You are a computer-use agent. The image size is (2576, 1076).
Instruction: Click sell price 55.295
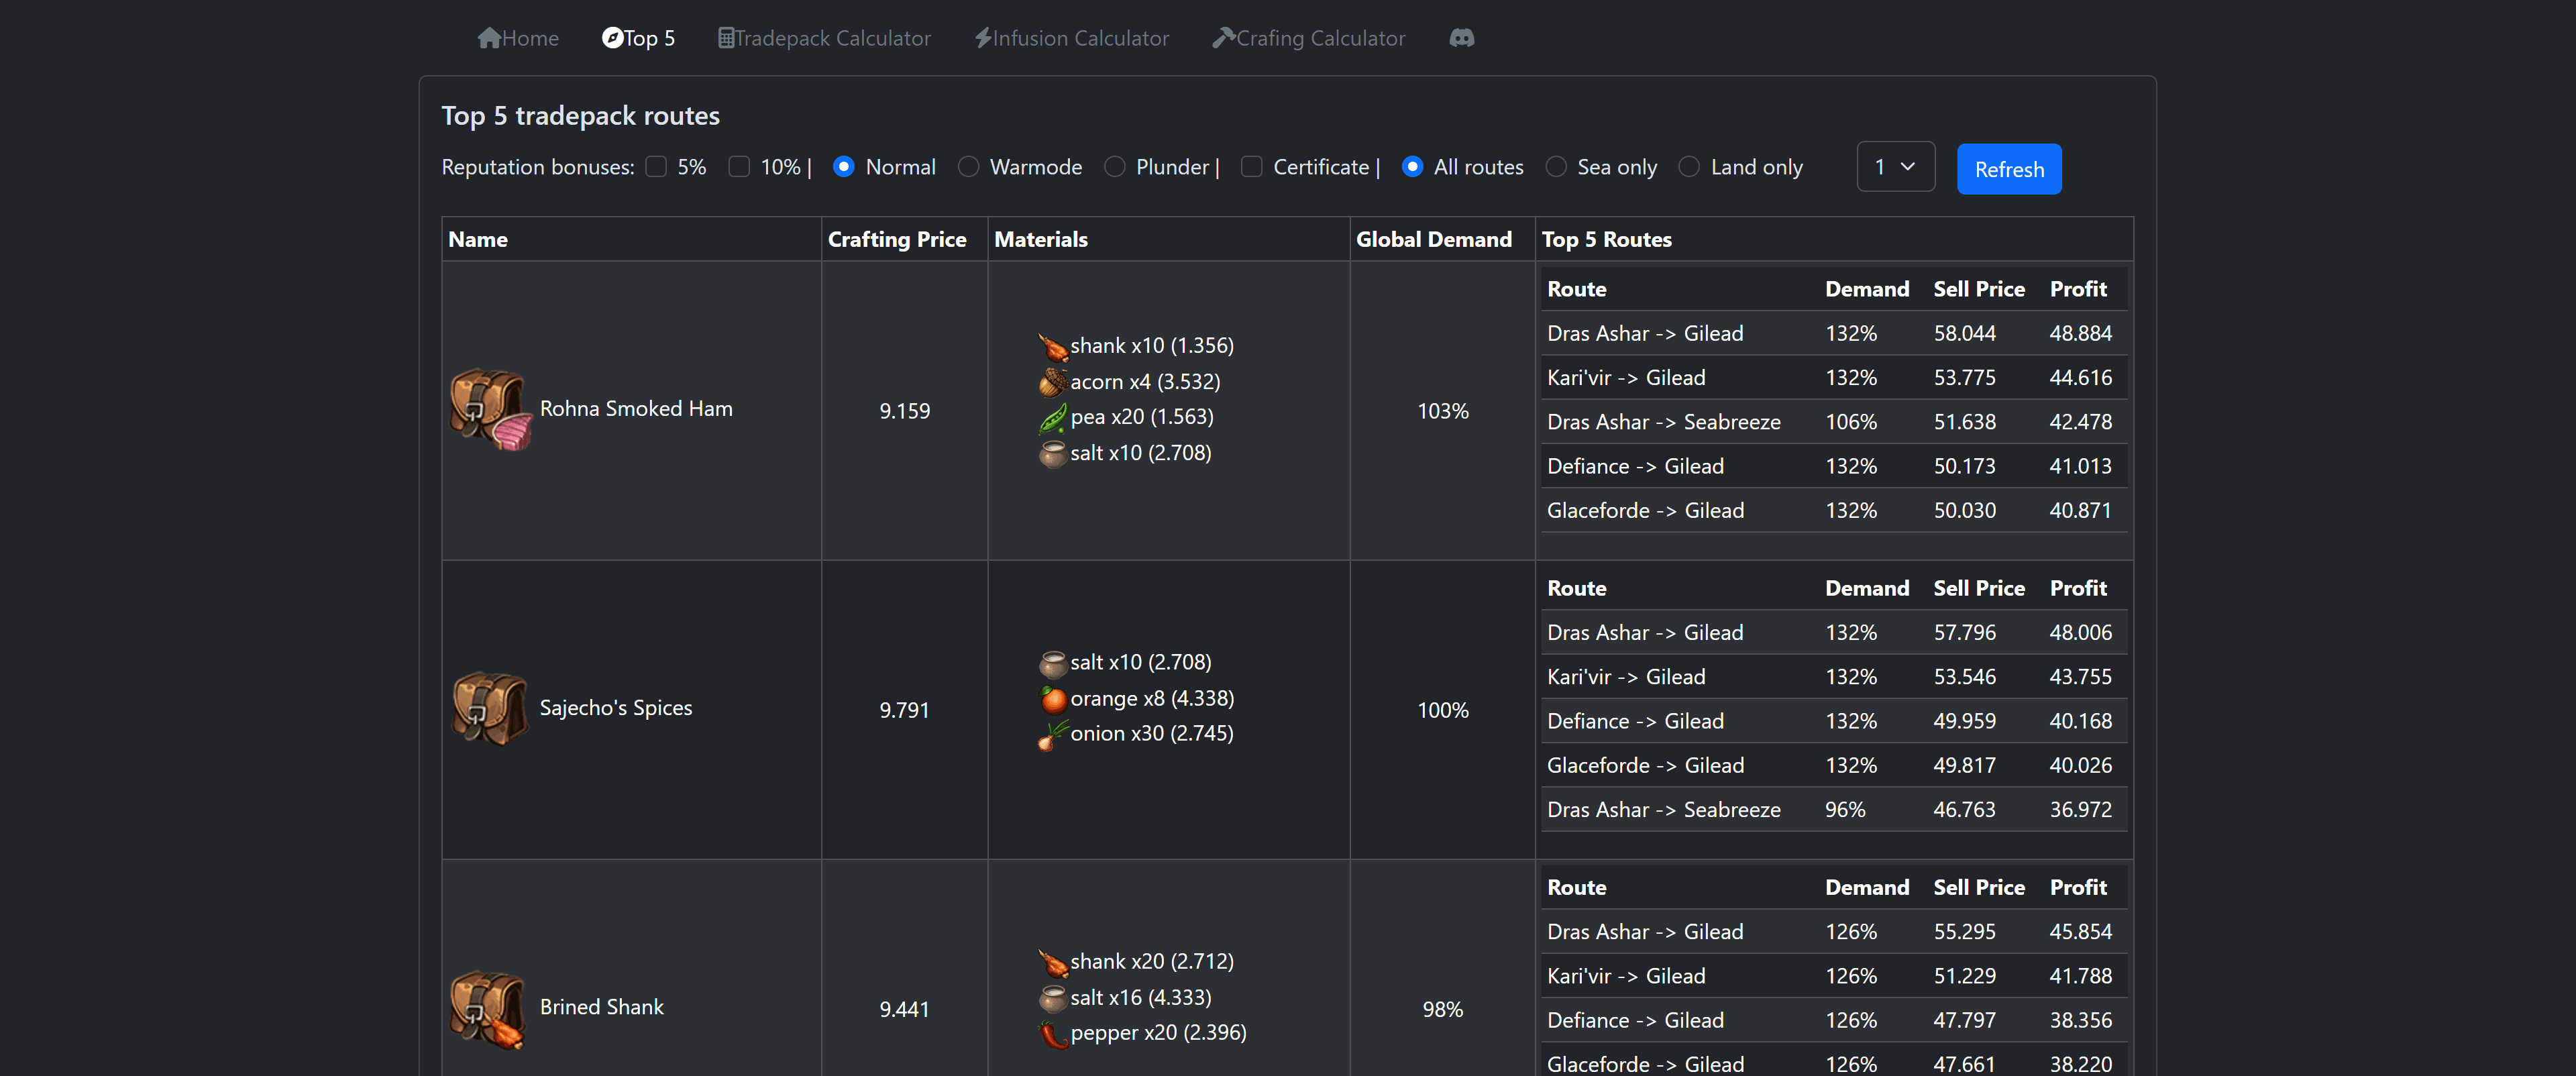[x=1964, y=931]
